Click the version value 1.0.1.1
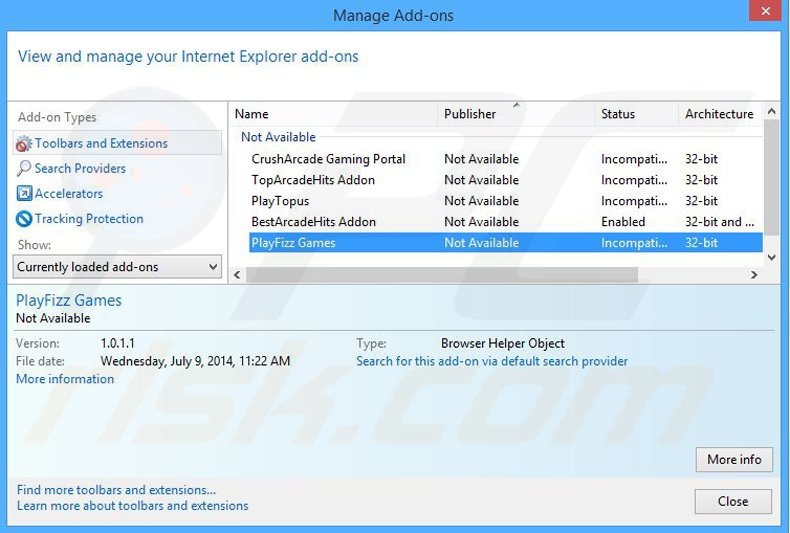This screenshot has height=533, width=790. [117, 343]
